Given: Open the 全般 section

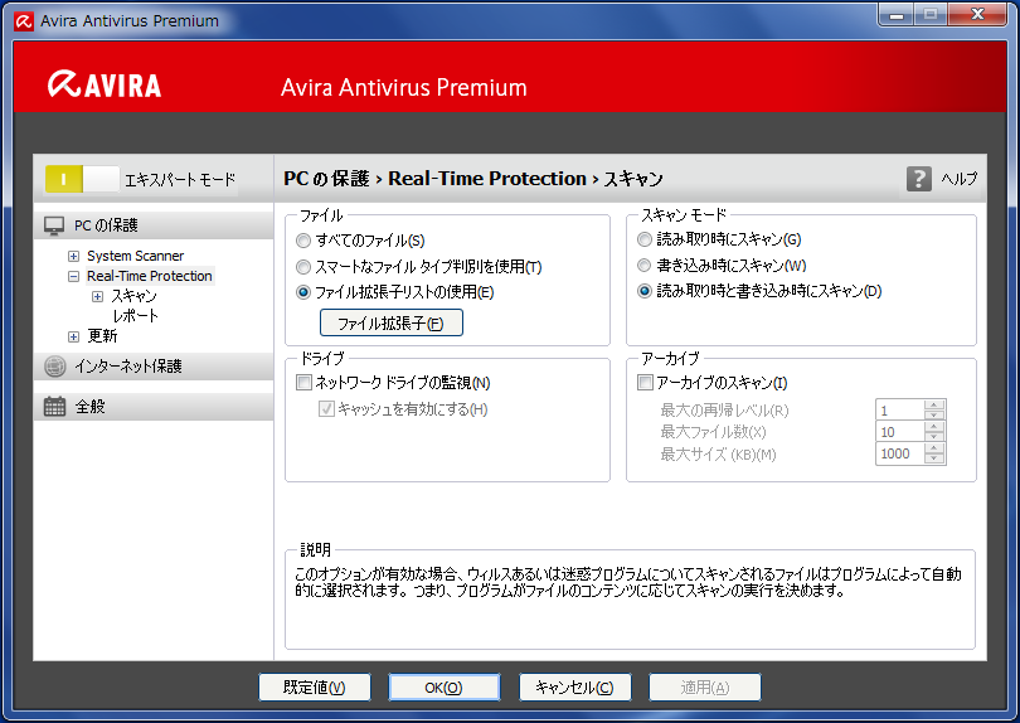Looking at the screenshot, I should tap(154, 407).
